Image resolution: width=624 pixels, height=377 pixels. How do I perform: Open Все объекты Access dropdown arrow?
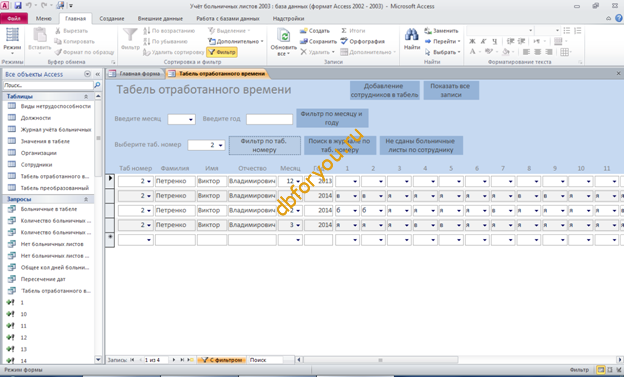point(88,74)
